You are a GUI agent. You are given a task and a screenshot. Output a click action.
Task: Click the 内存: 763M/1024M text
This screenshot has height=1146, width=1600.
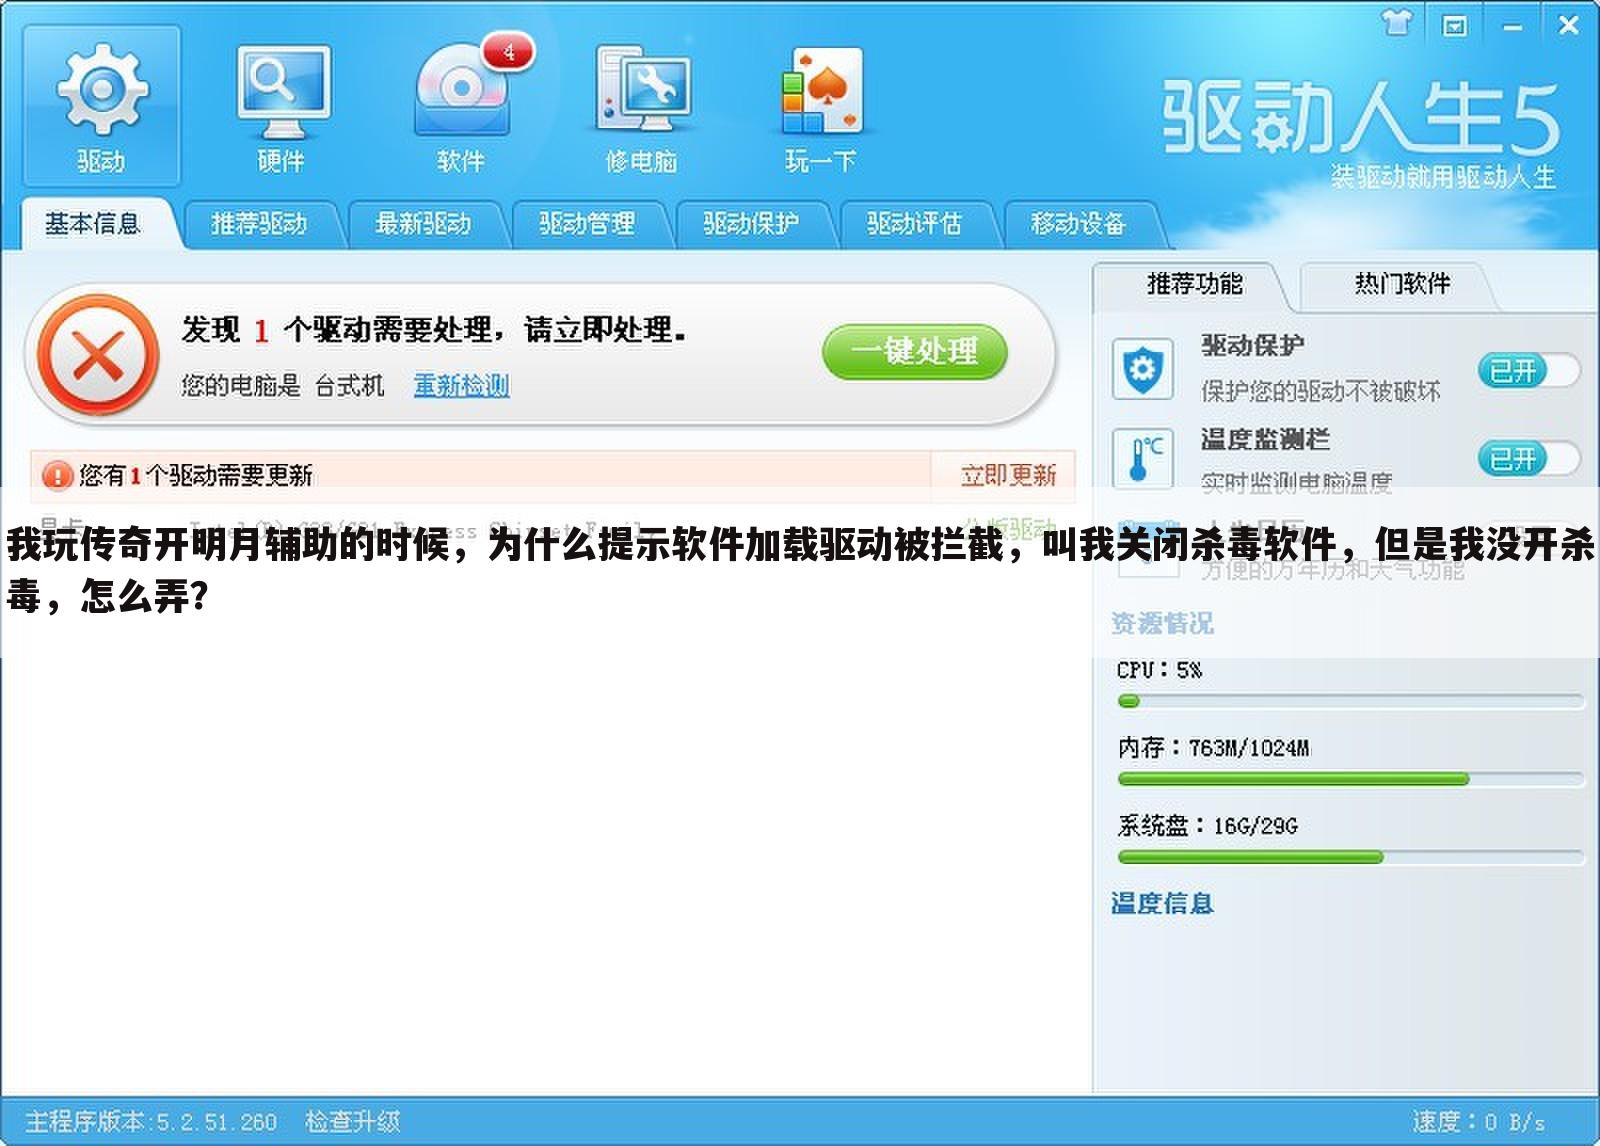[1213, 747]
